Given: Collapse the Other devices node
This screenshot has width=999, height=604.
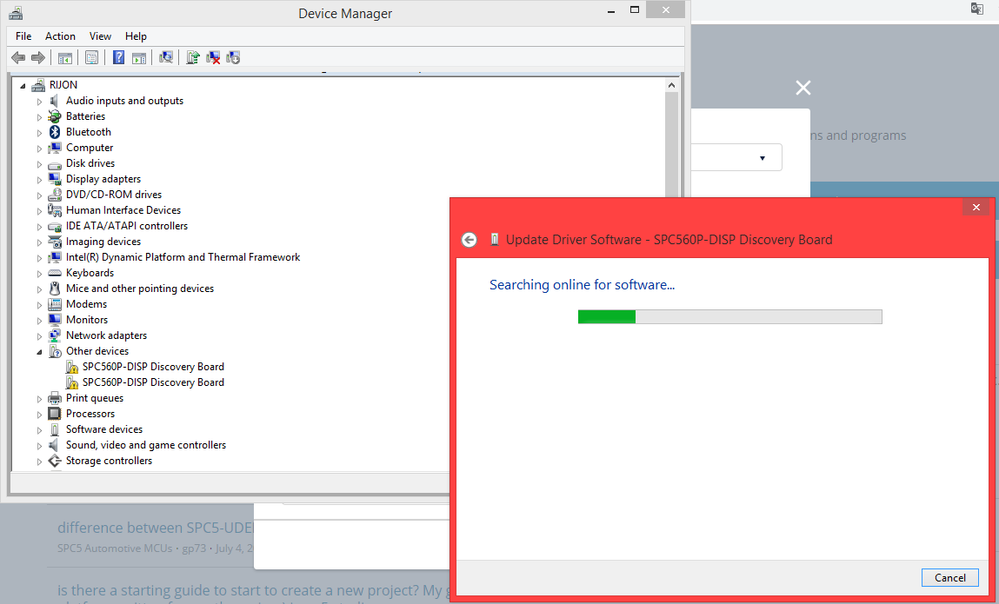Looking at the screenshot, I should (x=40, y=352).
